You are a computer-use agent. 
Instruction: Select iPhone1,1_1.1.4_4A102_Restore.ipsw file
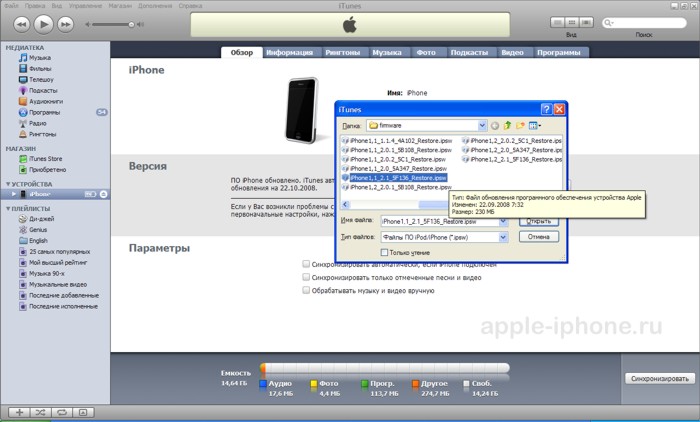tap(397, 141)
